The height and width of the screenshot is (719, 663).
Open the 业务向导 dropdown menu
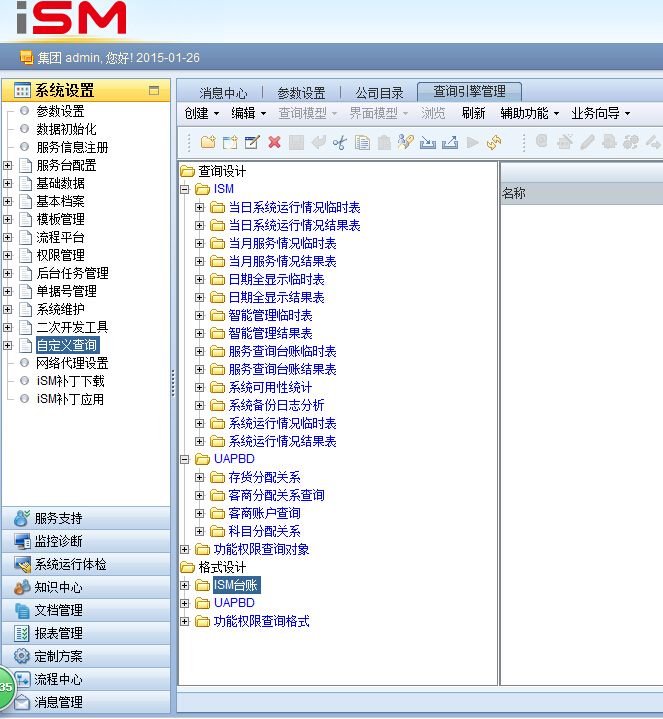coord(601,113)
